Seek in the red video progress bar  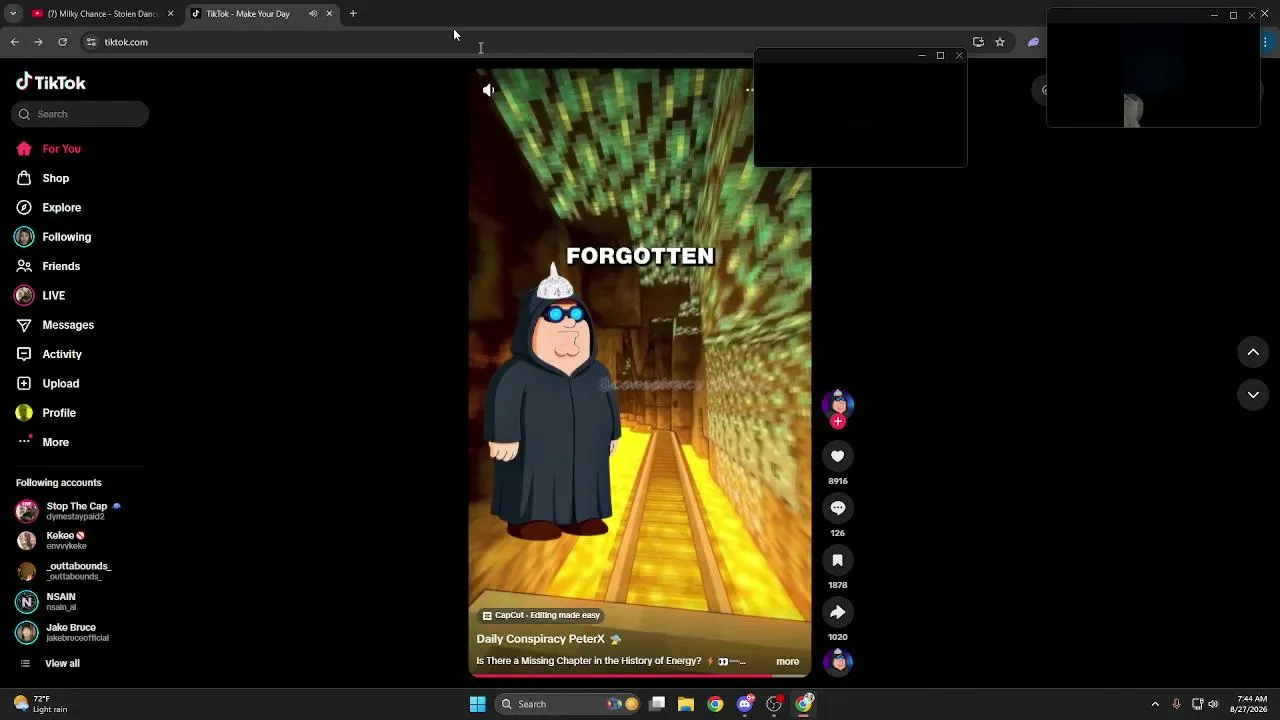[640, 675]
